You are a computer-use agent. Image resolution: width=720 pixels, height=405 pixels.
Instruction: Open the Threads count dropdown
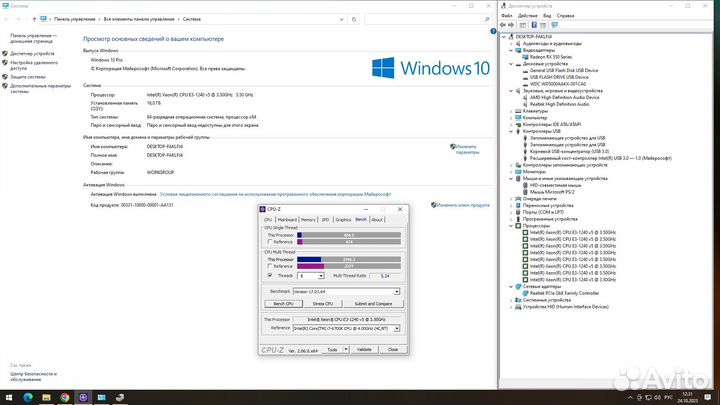[x=321, y=276]
